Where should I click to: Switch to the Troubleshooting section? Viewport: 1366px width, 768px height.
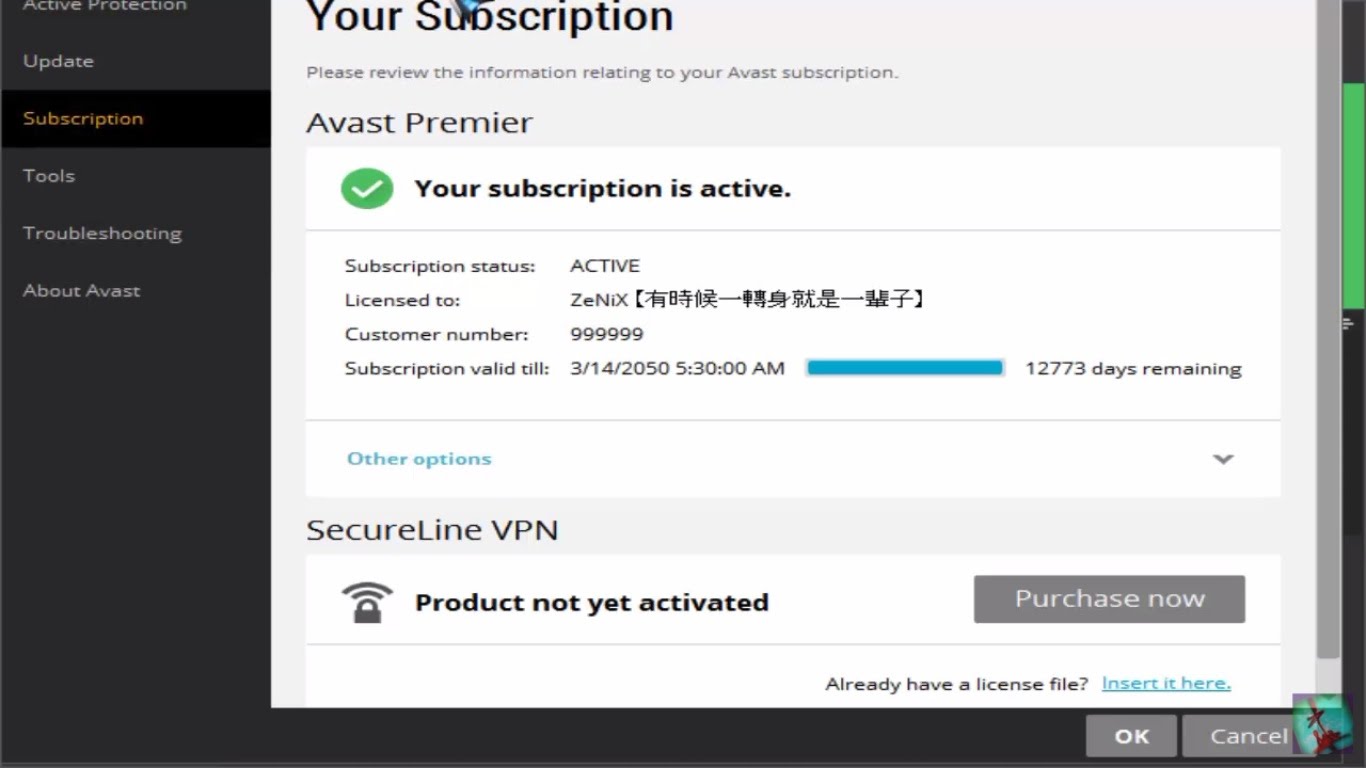(x=102, y=233)
